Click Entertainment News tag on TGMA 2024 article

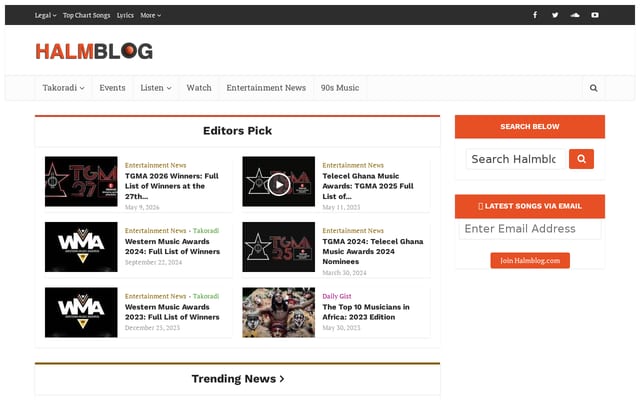coord(353,231)
